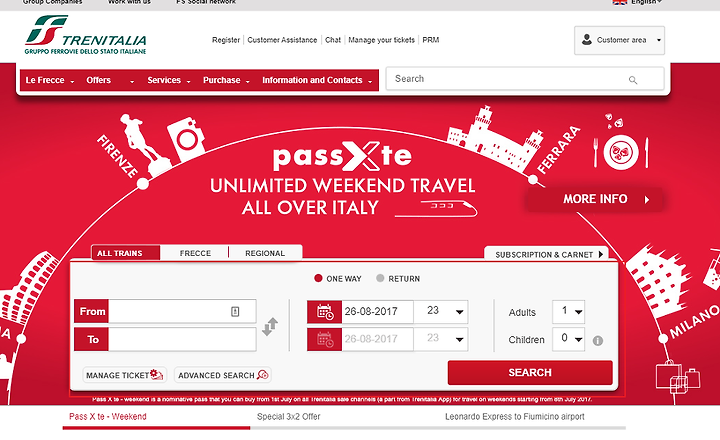Click the Manage Ticket button
The width and height of the screenshot is (720, 440).
124,375
